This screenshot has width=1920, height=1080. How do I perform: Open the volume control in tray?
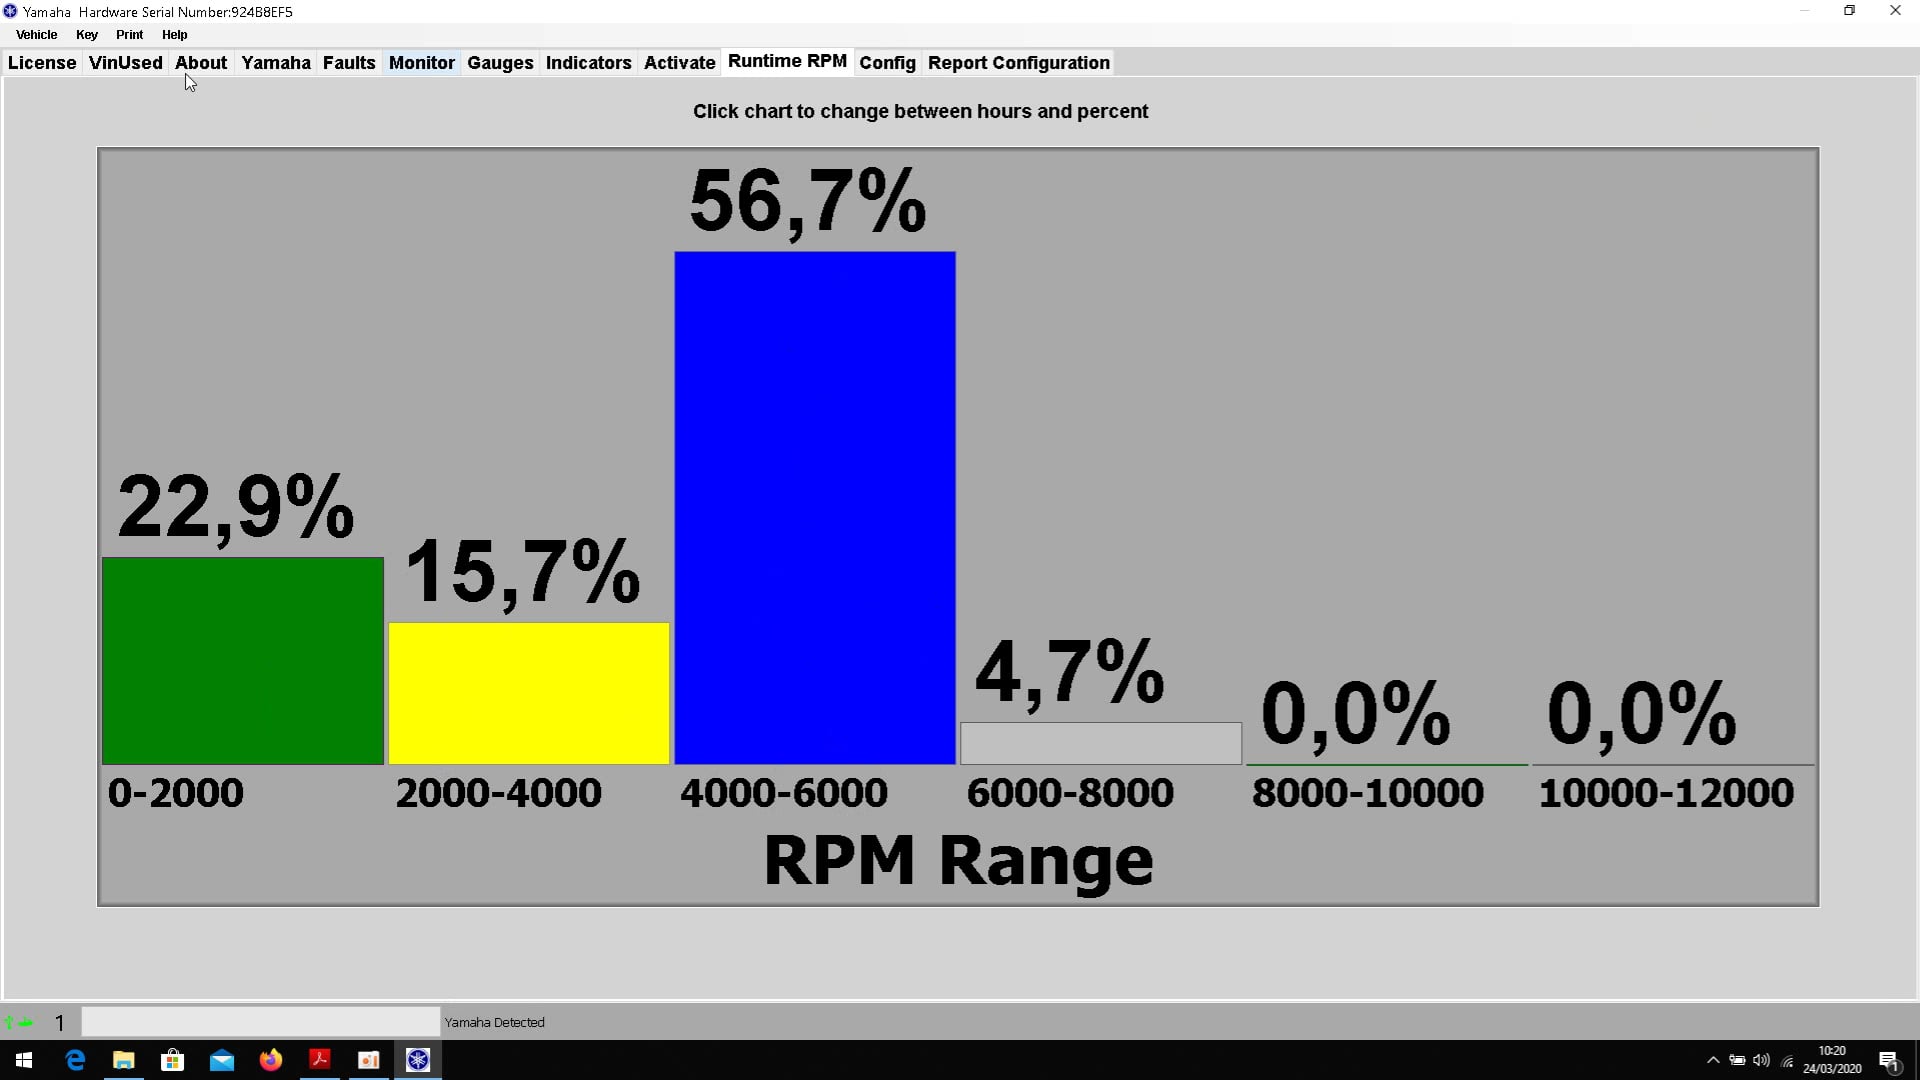point(1762,1060)
